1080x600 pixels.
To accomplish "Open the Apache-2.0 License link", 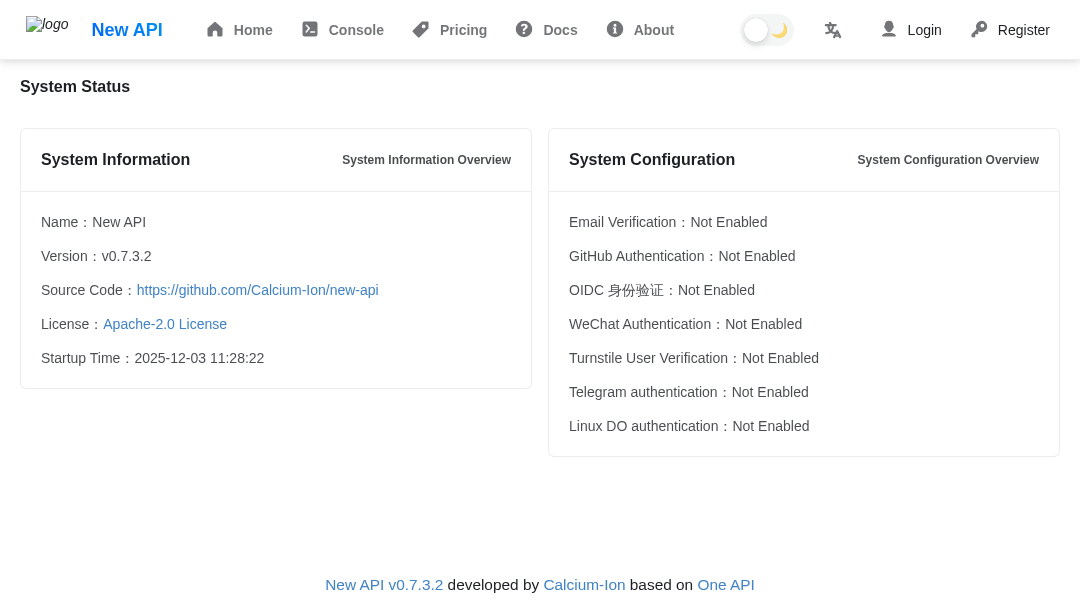I will [x=165, y=324].
